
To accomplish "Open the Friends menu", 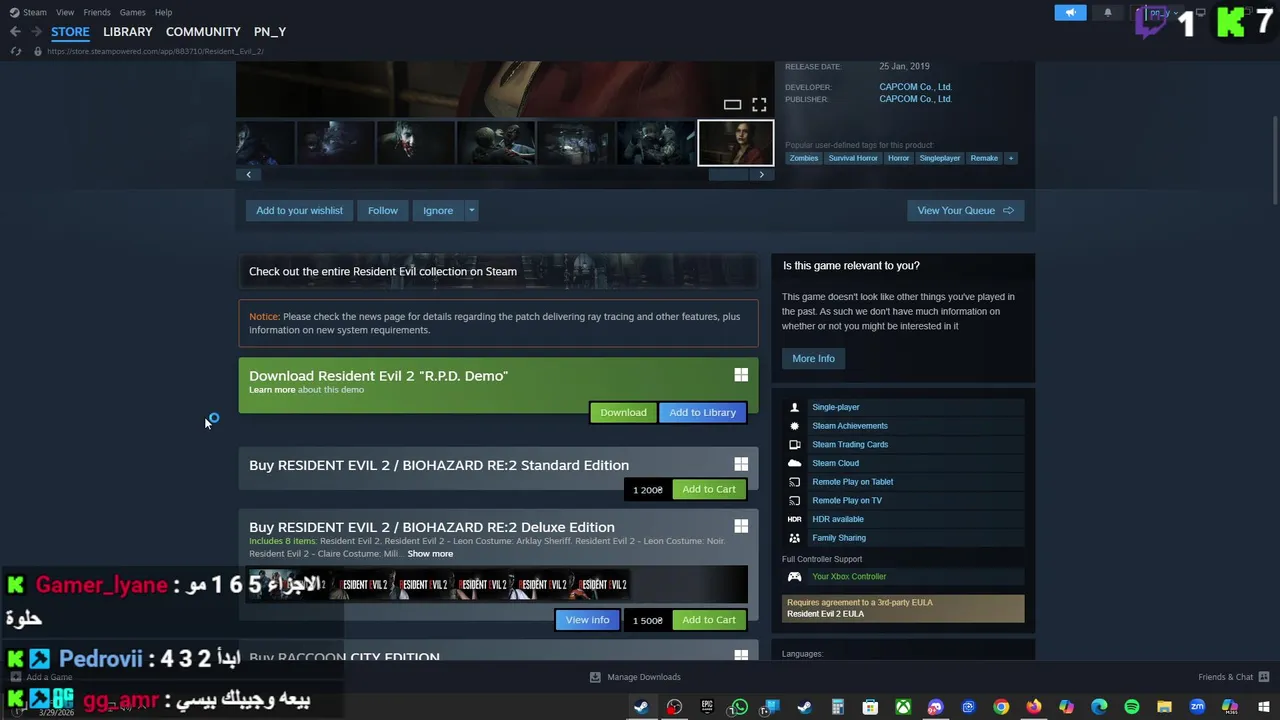I will coord(97,12).
